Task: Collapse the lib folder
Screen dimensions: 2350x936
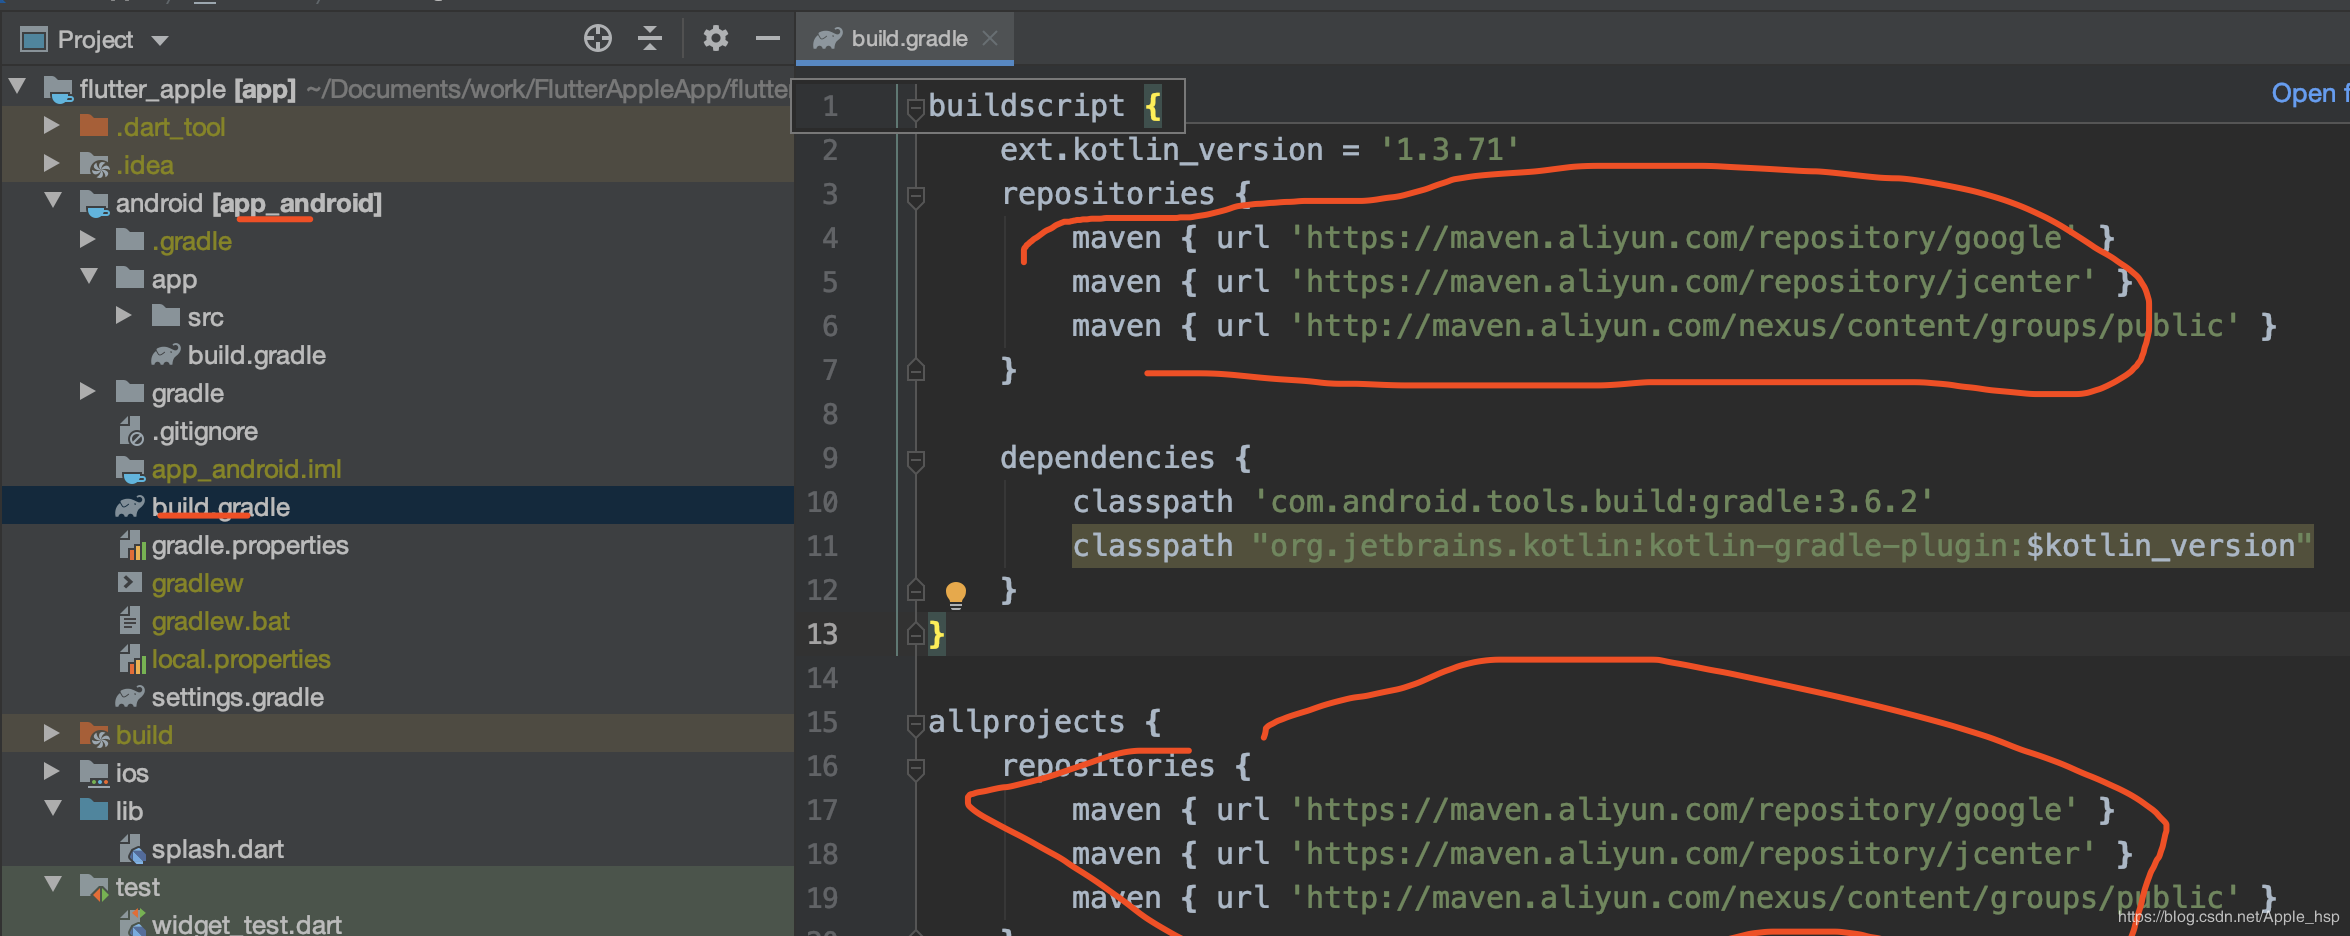Action: coord(53,809)
